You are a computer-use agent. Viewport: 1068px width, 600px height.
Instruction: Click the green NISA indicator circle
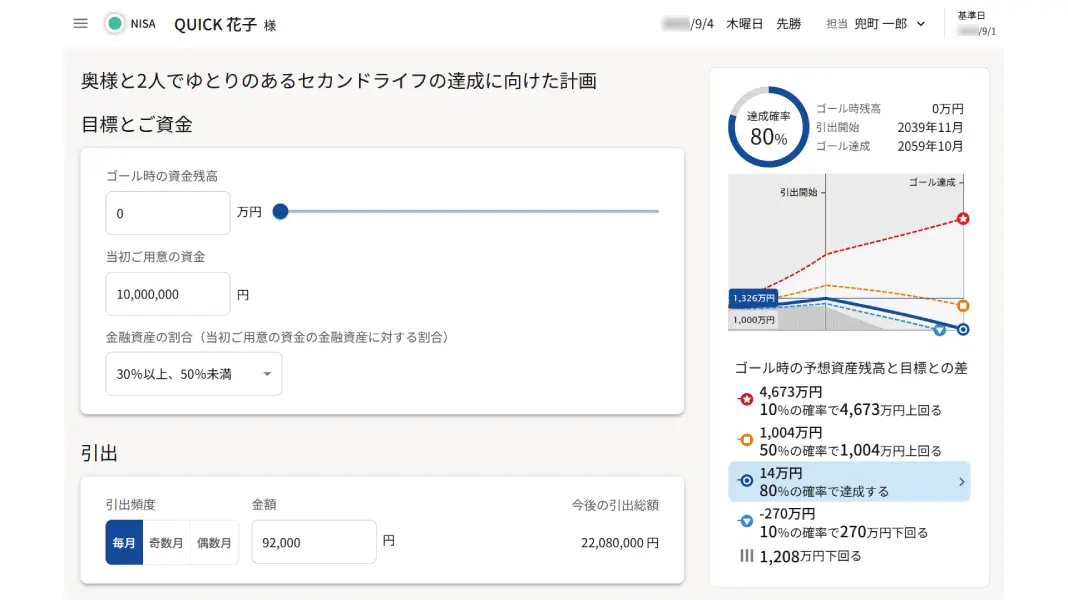coord(114,24)
